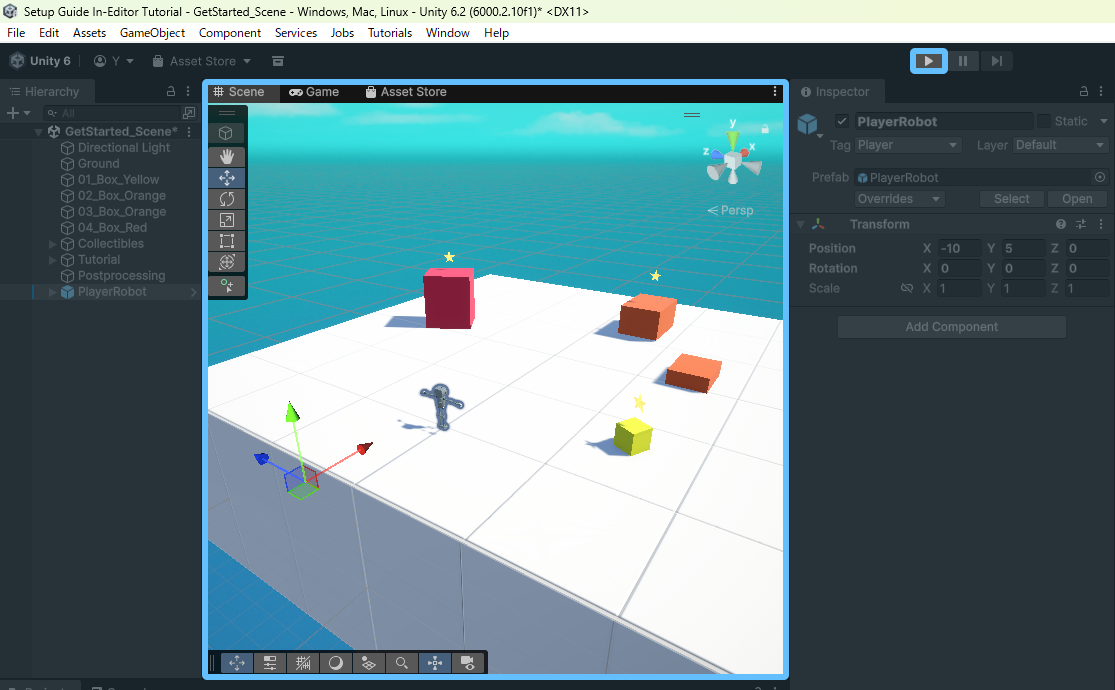Toggle the orientation gizmo overlay icon in bottom bar
The width and height of the screenshot is (1115, 690).
tap(434, 663)
